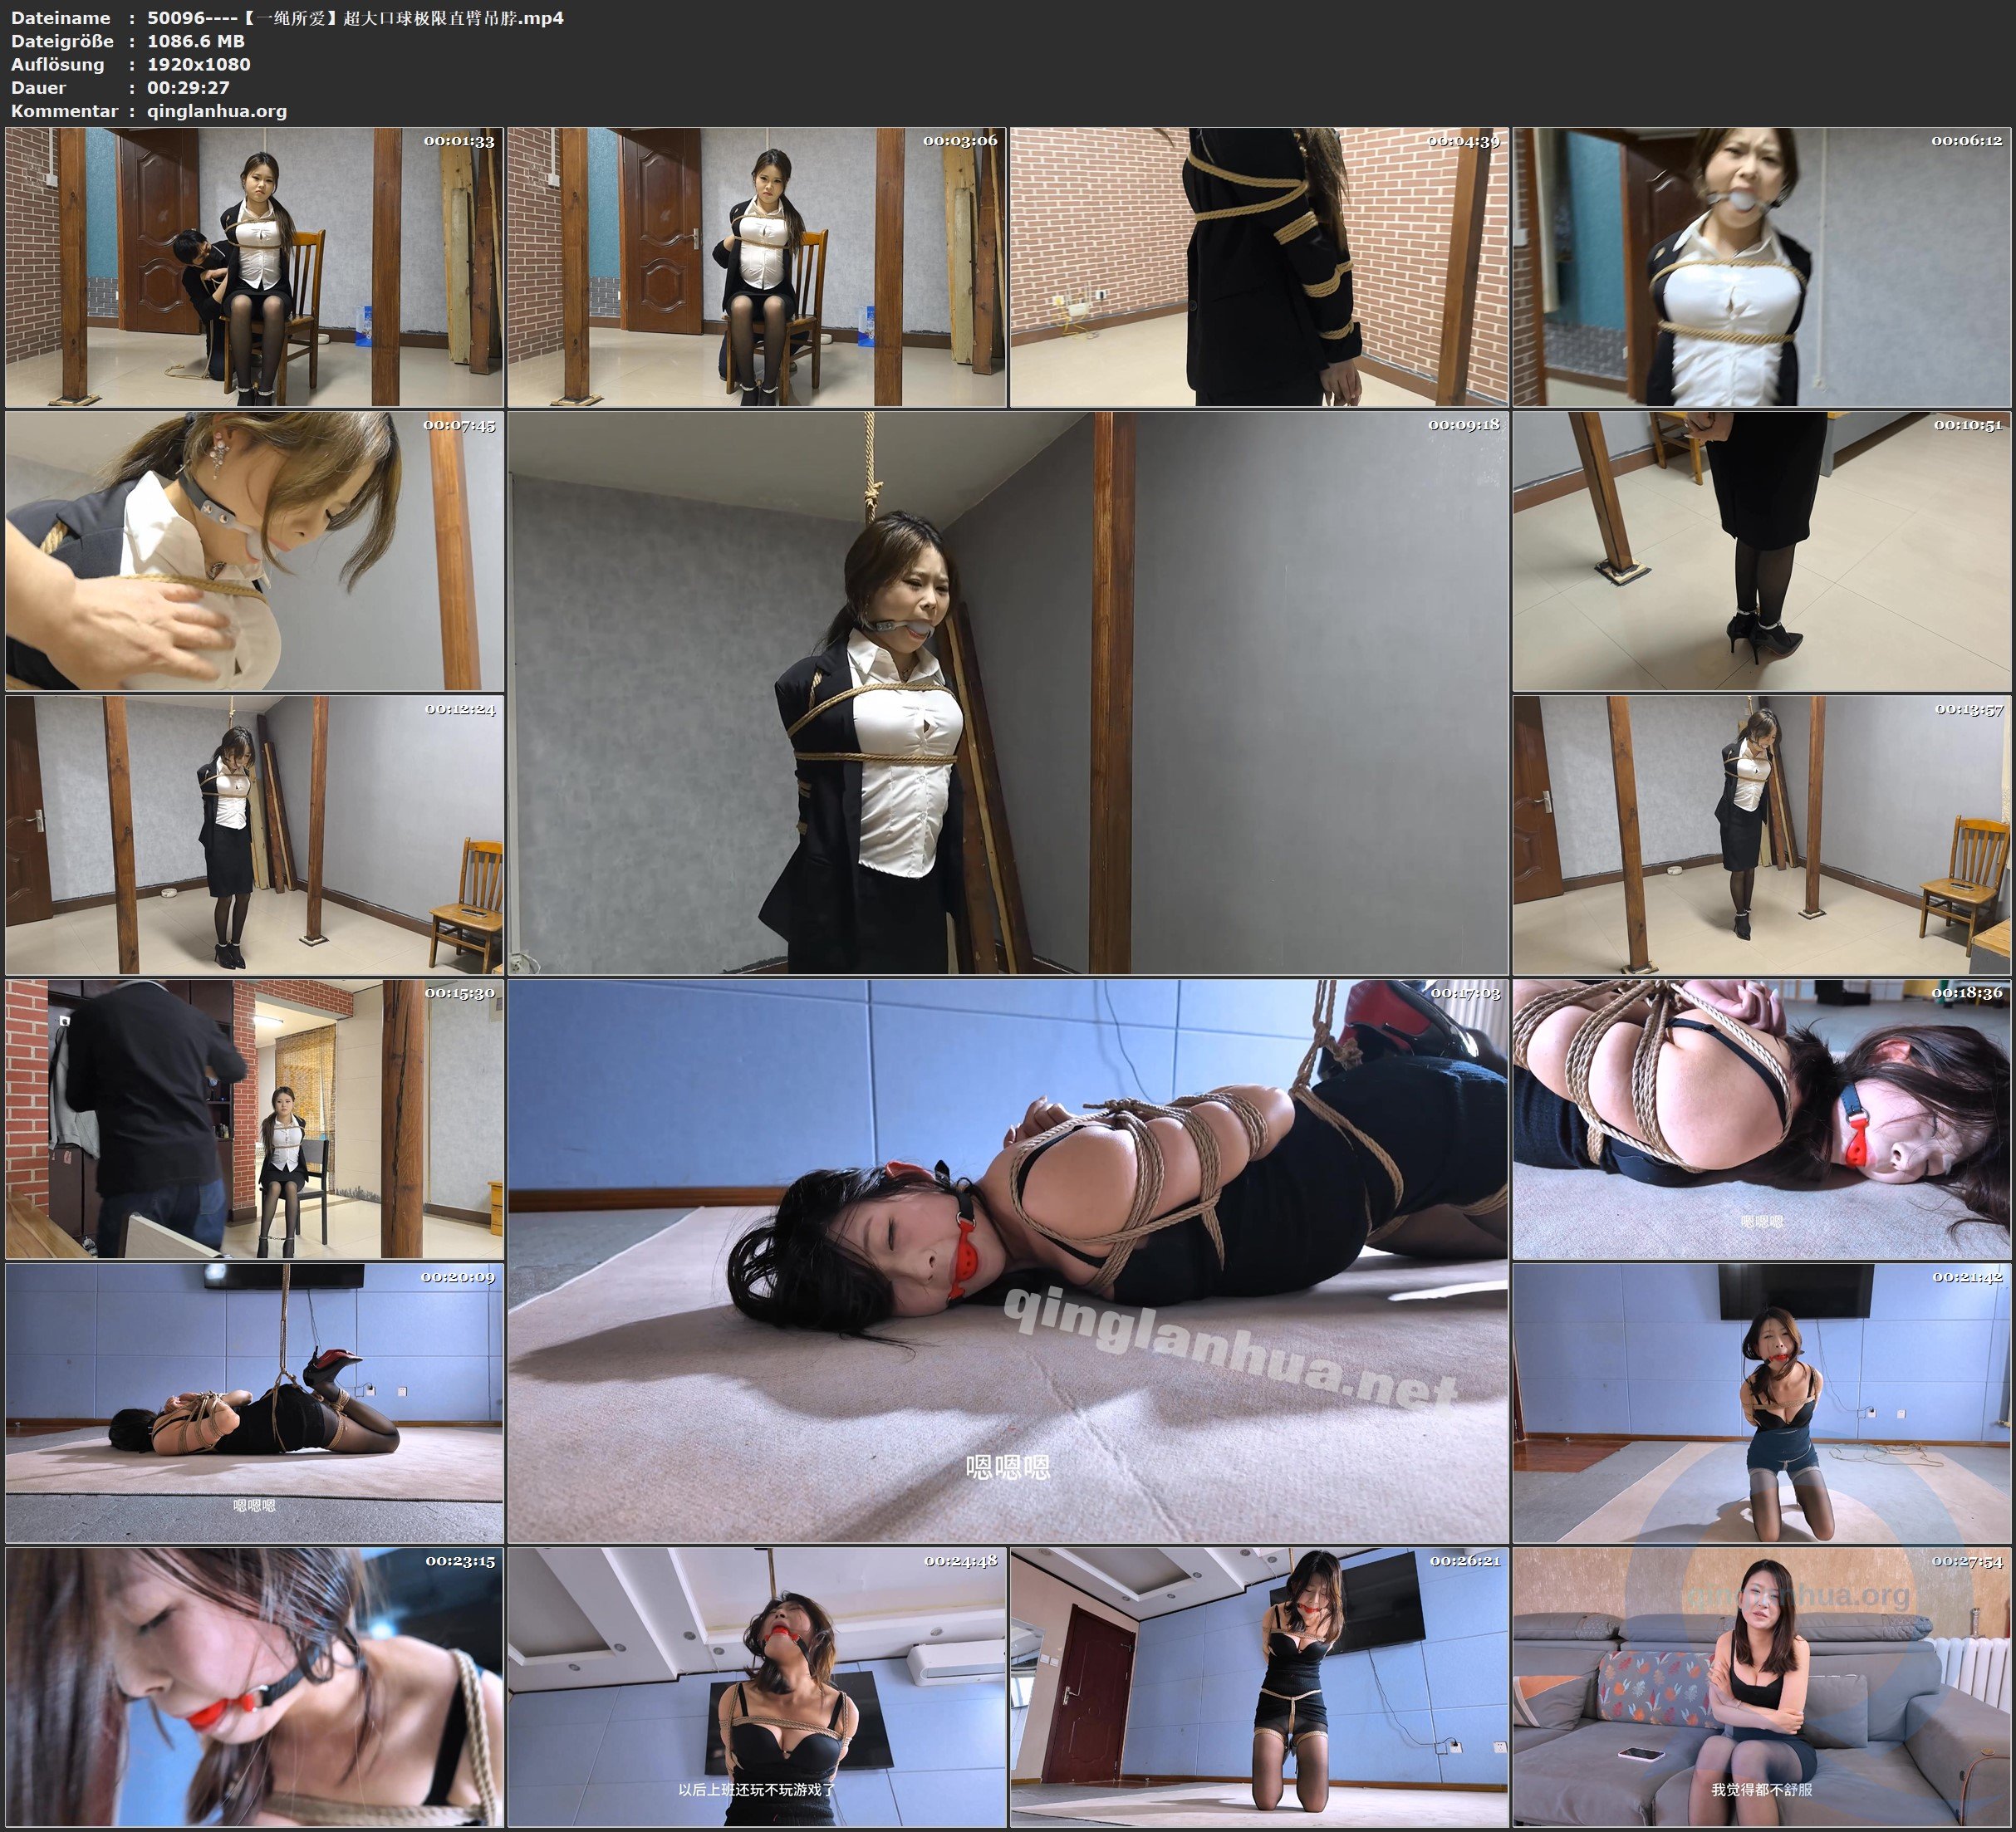Click the thumbnail timestamped 00:21:42
The image size is (2016, 1832).
(1762, 1402)
